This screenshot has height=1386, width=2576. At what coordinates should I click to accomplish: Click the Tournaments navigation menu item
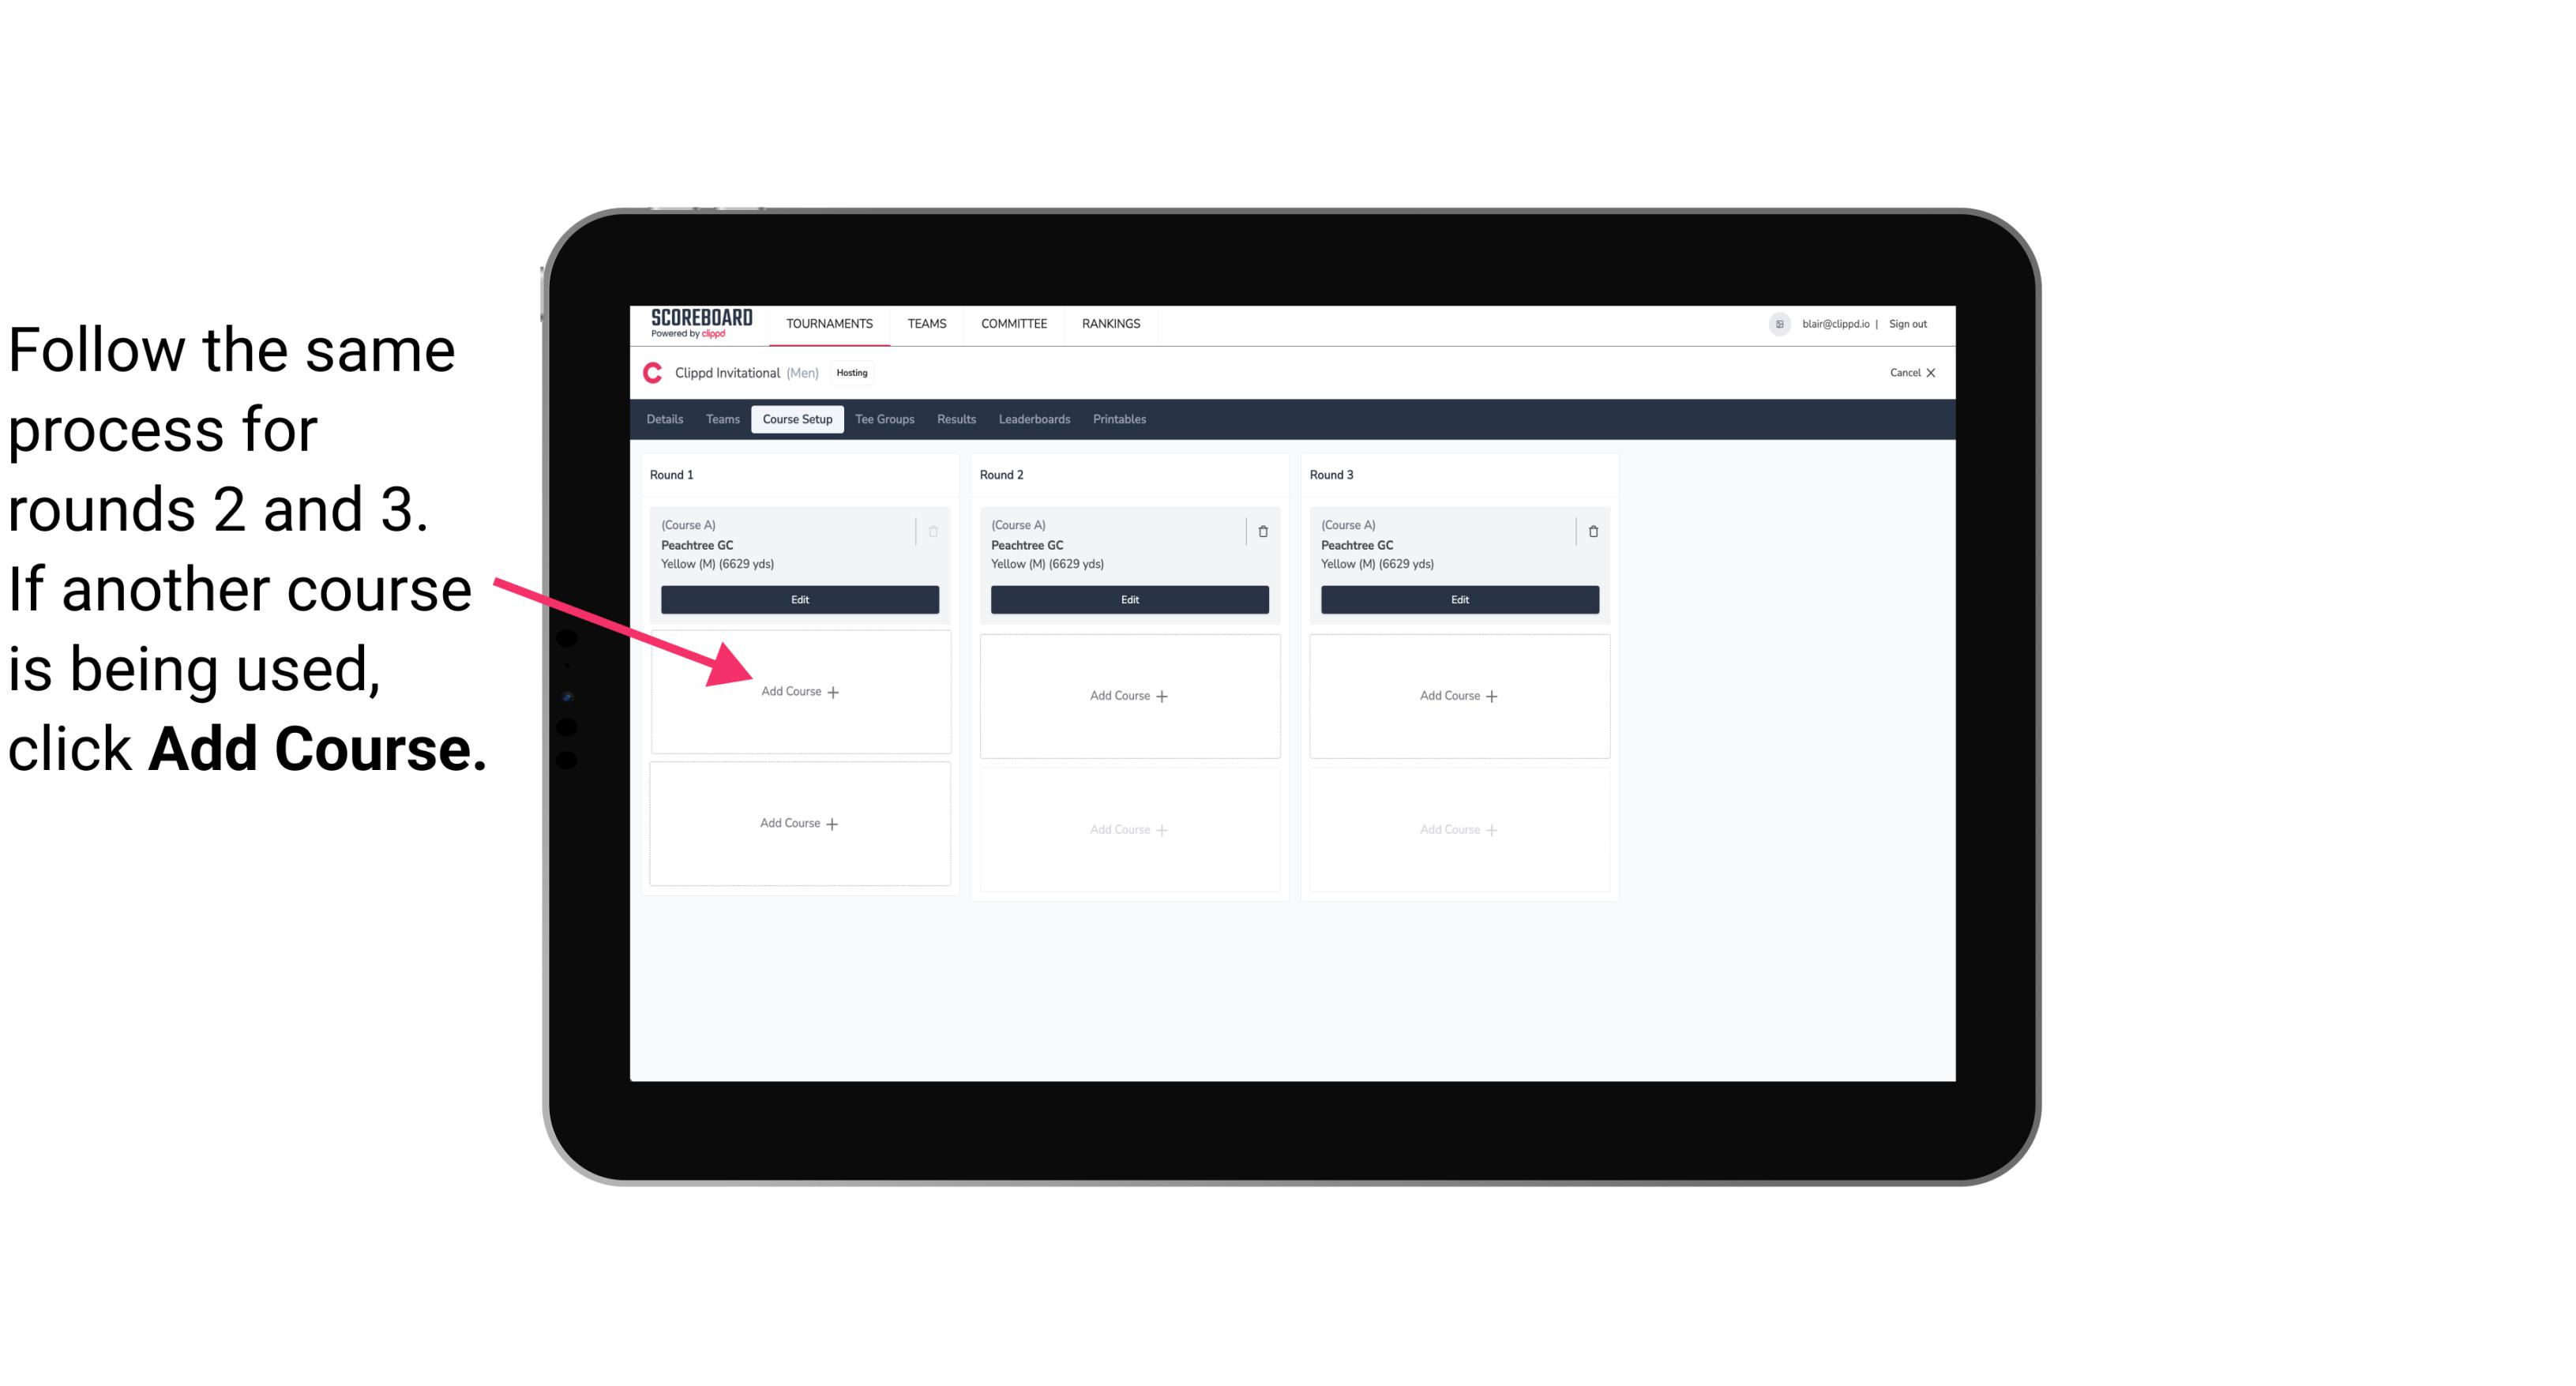point(831,322)
